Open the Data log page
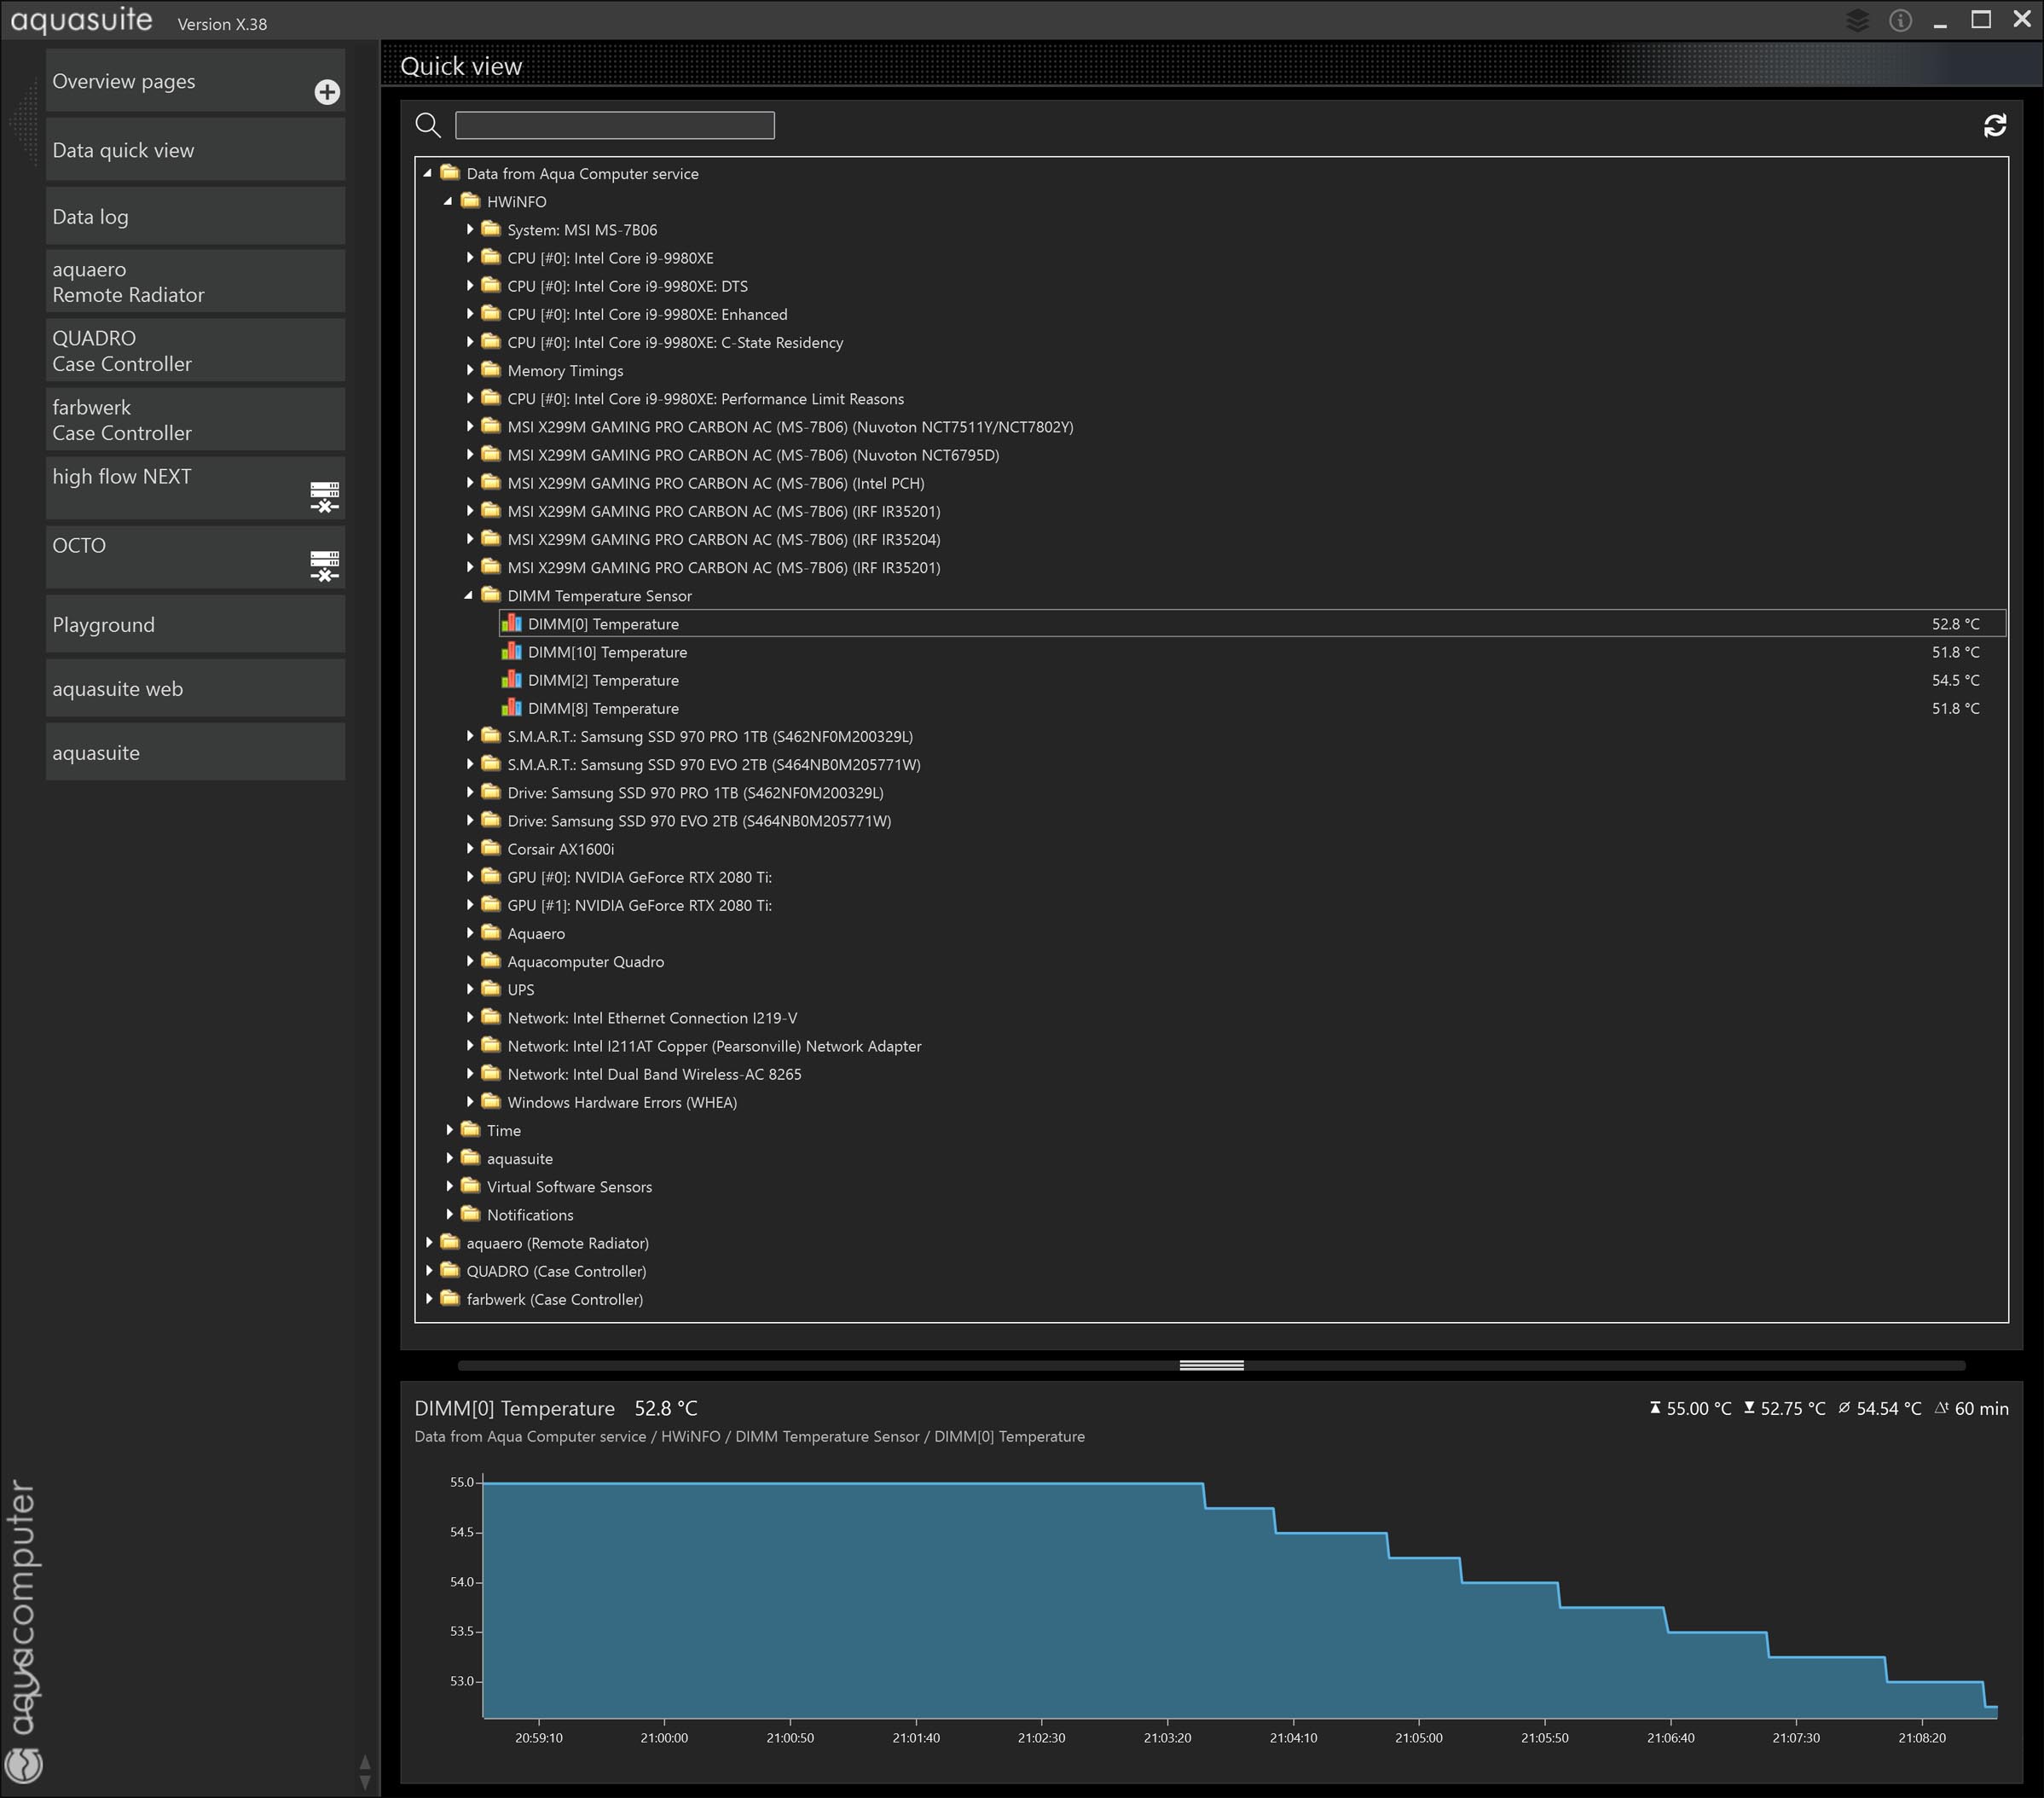Image resolution: width=2044 pixels, height=1798 pixels. 195,217
